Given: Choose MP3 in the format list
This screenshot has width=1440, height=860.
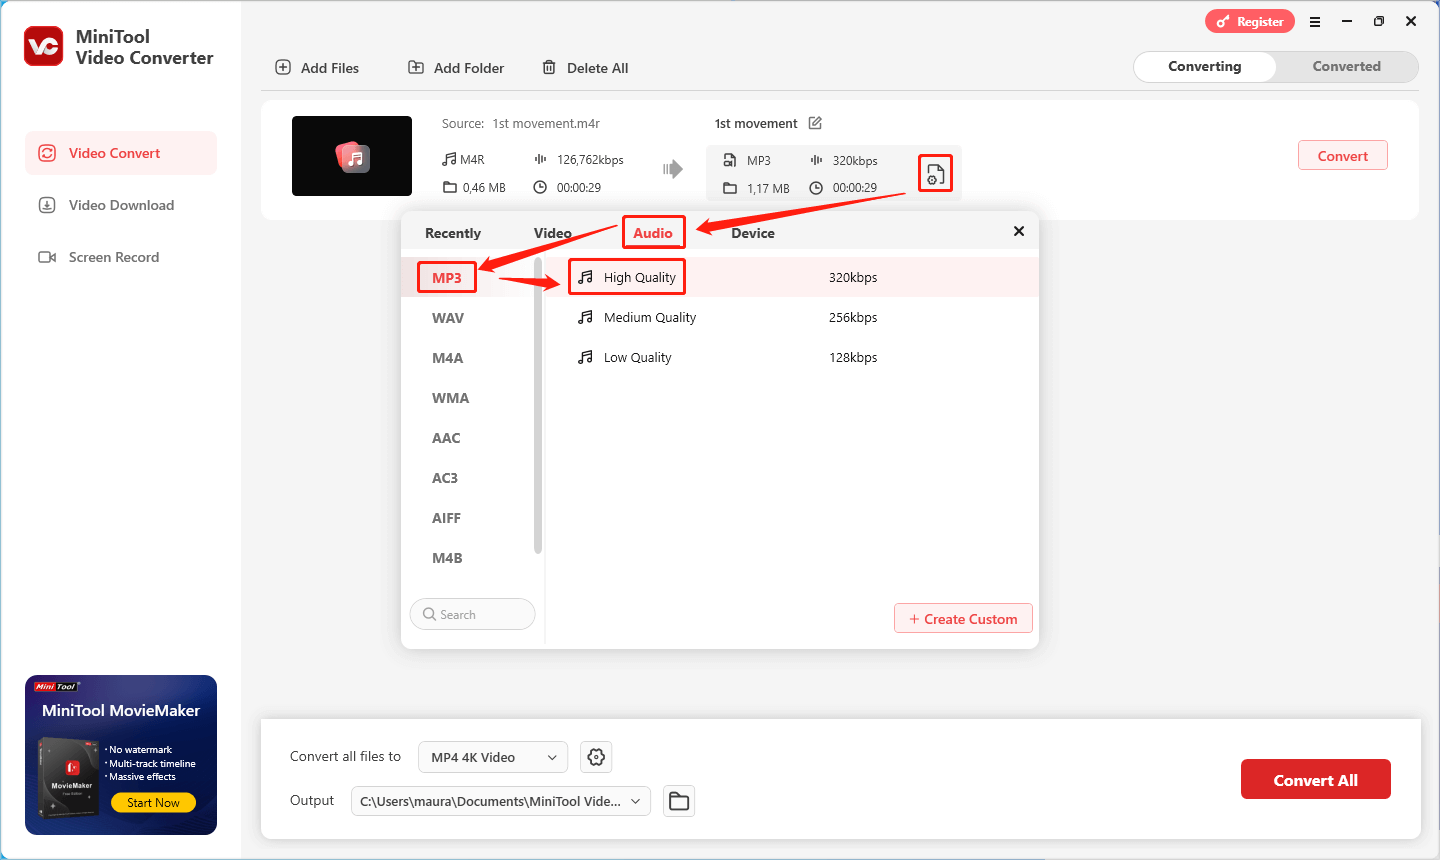Looking at the screenshot, I should tap(447, 278).
